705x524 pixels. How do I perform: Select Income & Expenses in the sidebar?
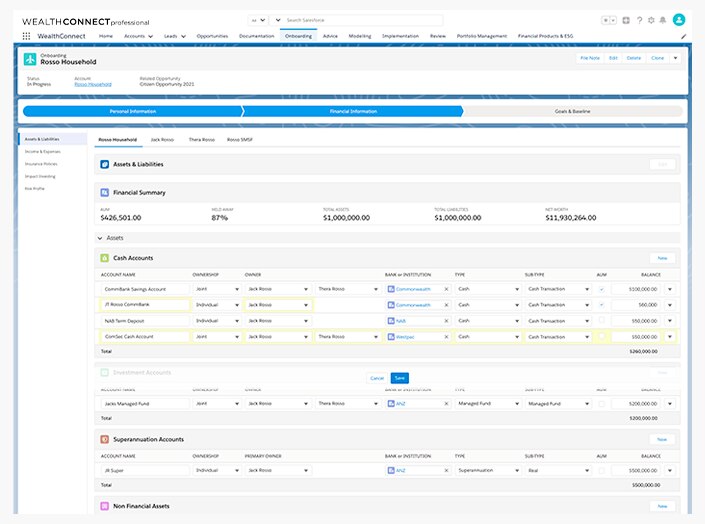tap(42, 152)
